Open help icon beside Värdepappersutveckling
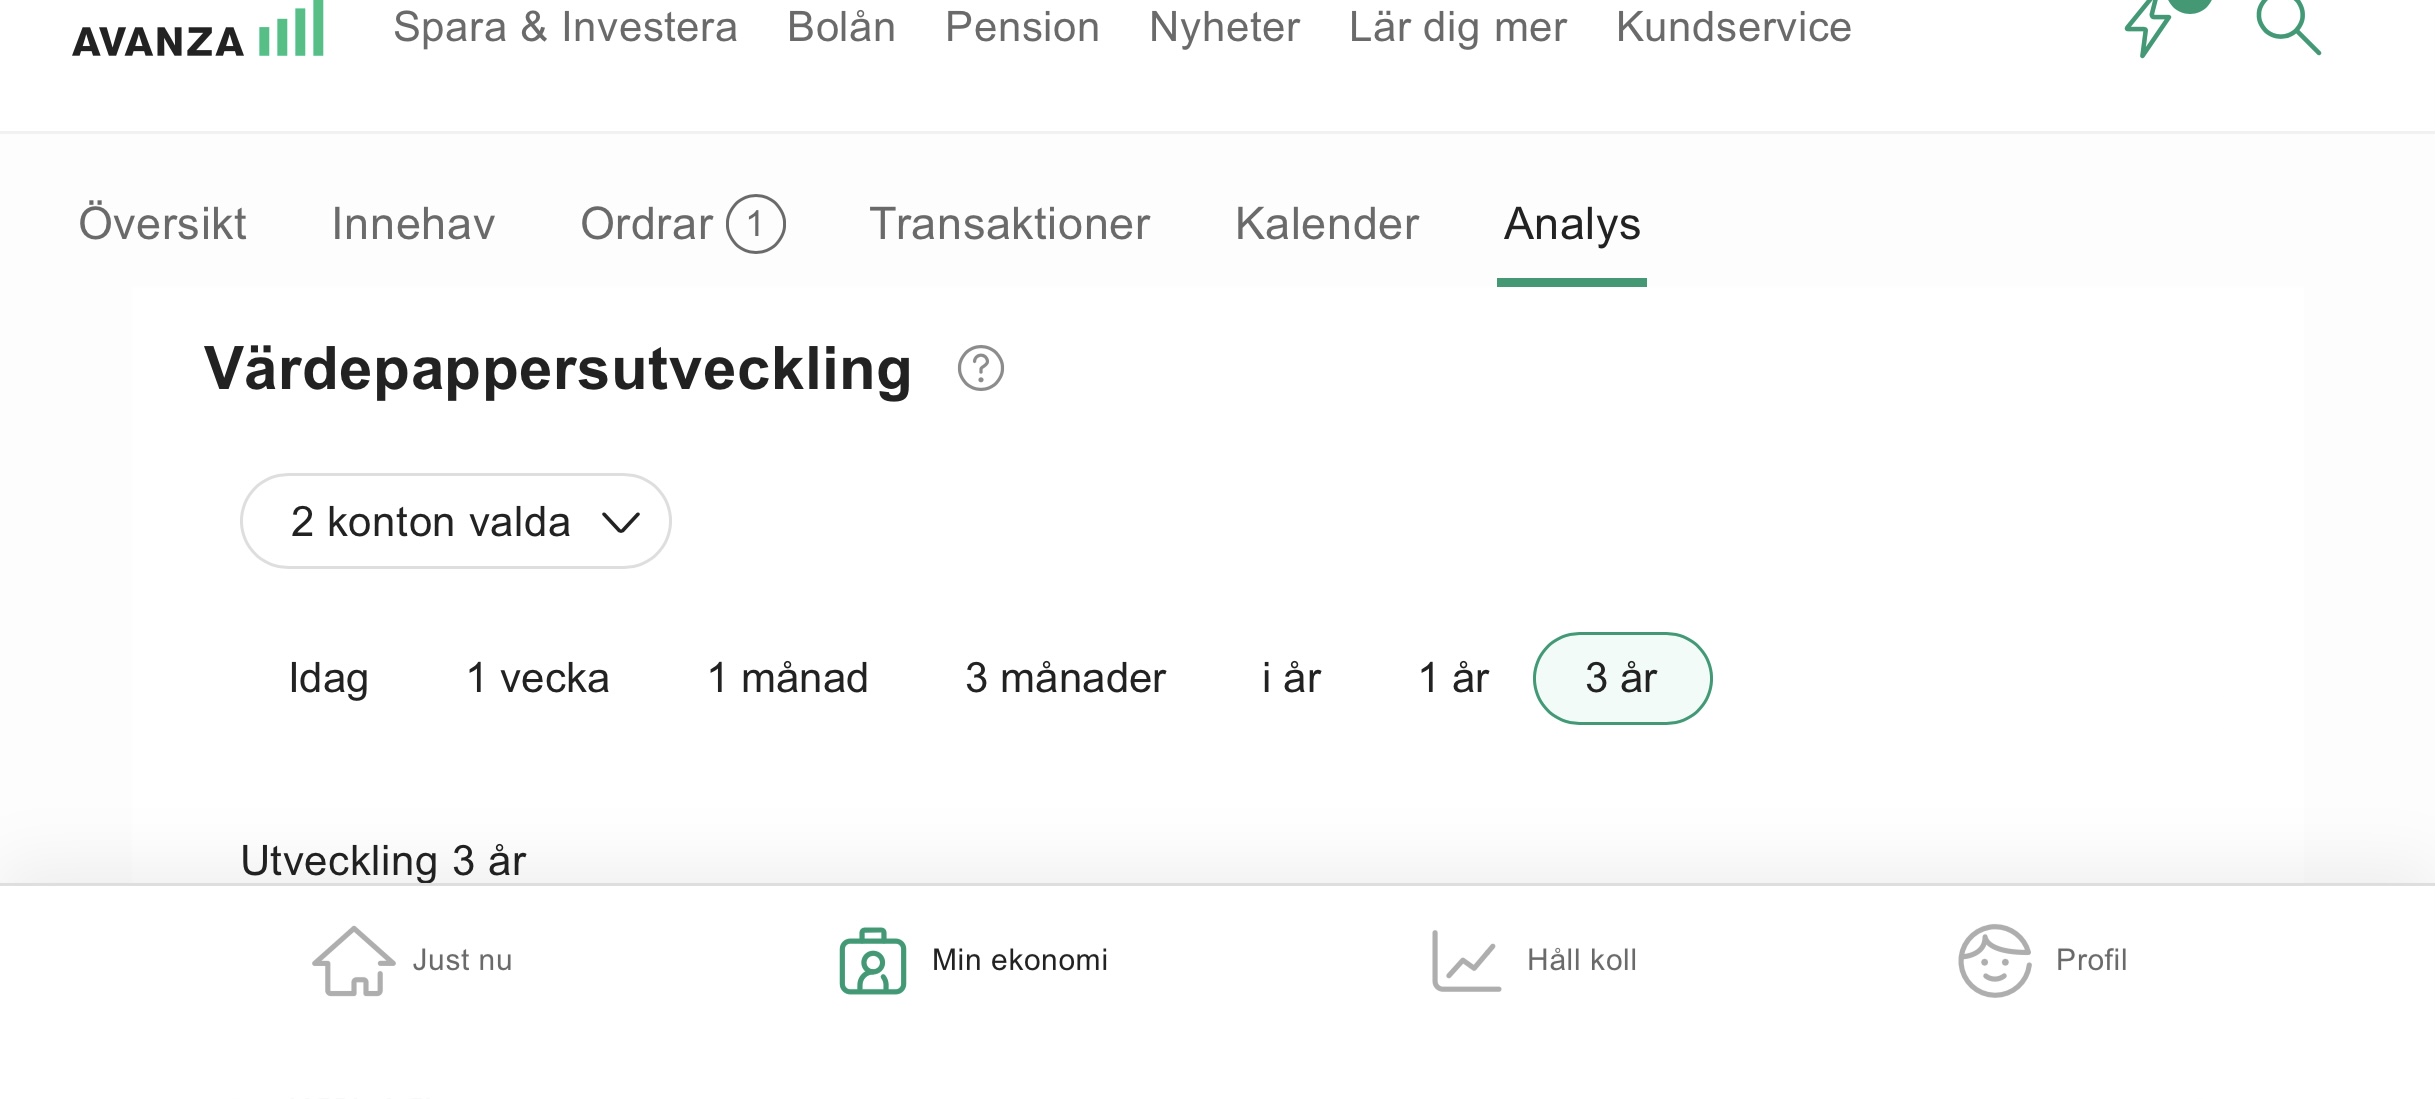This screenshot has height=1099, width=2435. pos(980,369)
